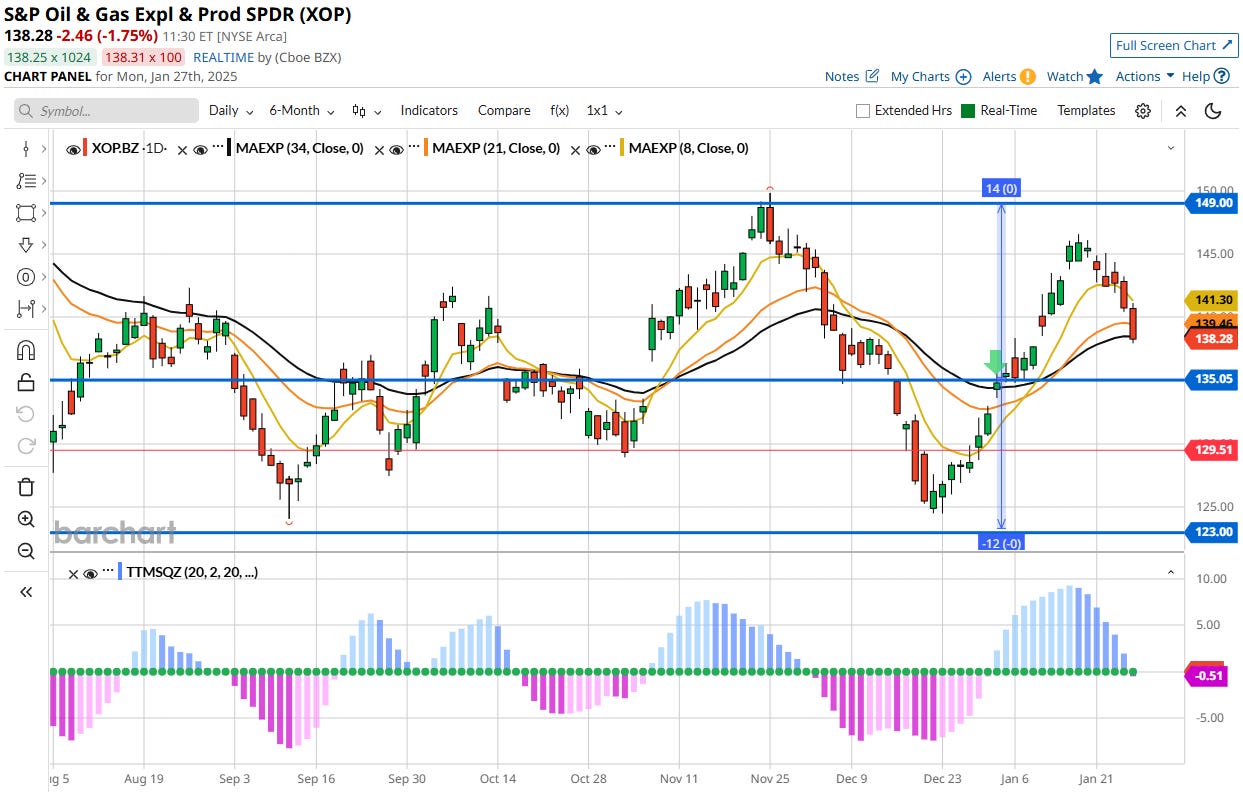Open the Compare menu
1243x792 pixels.
(504, 111)
